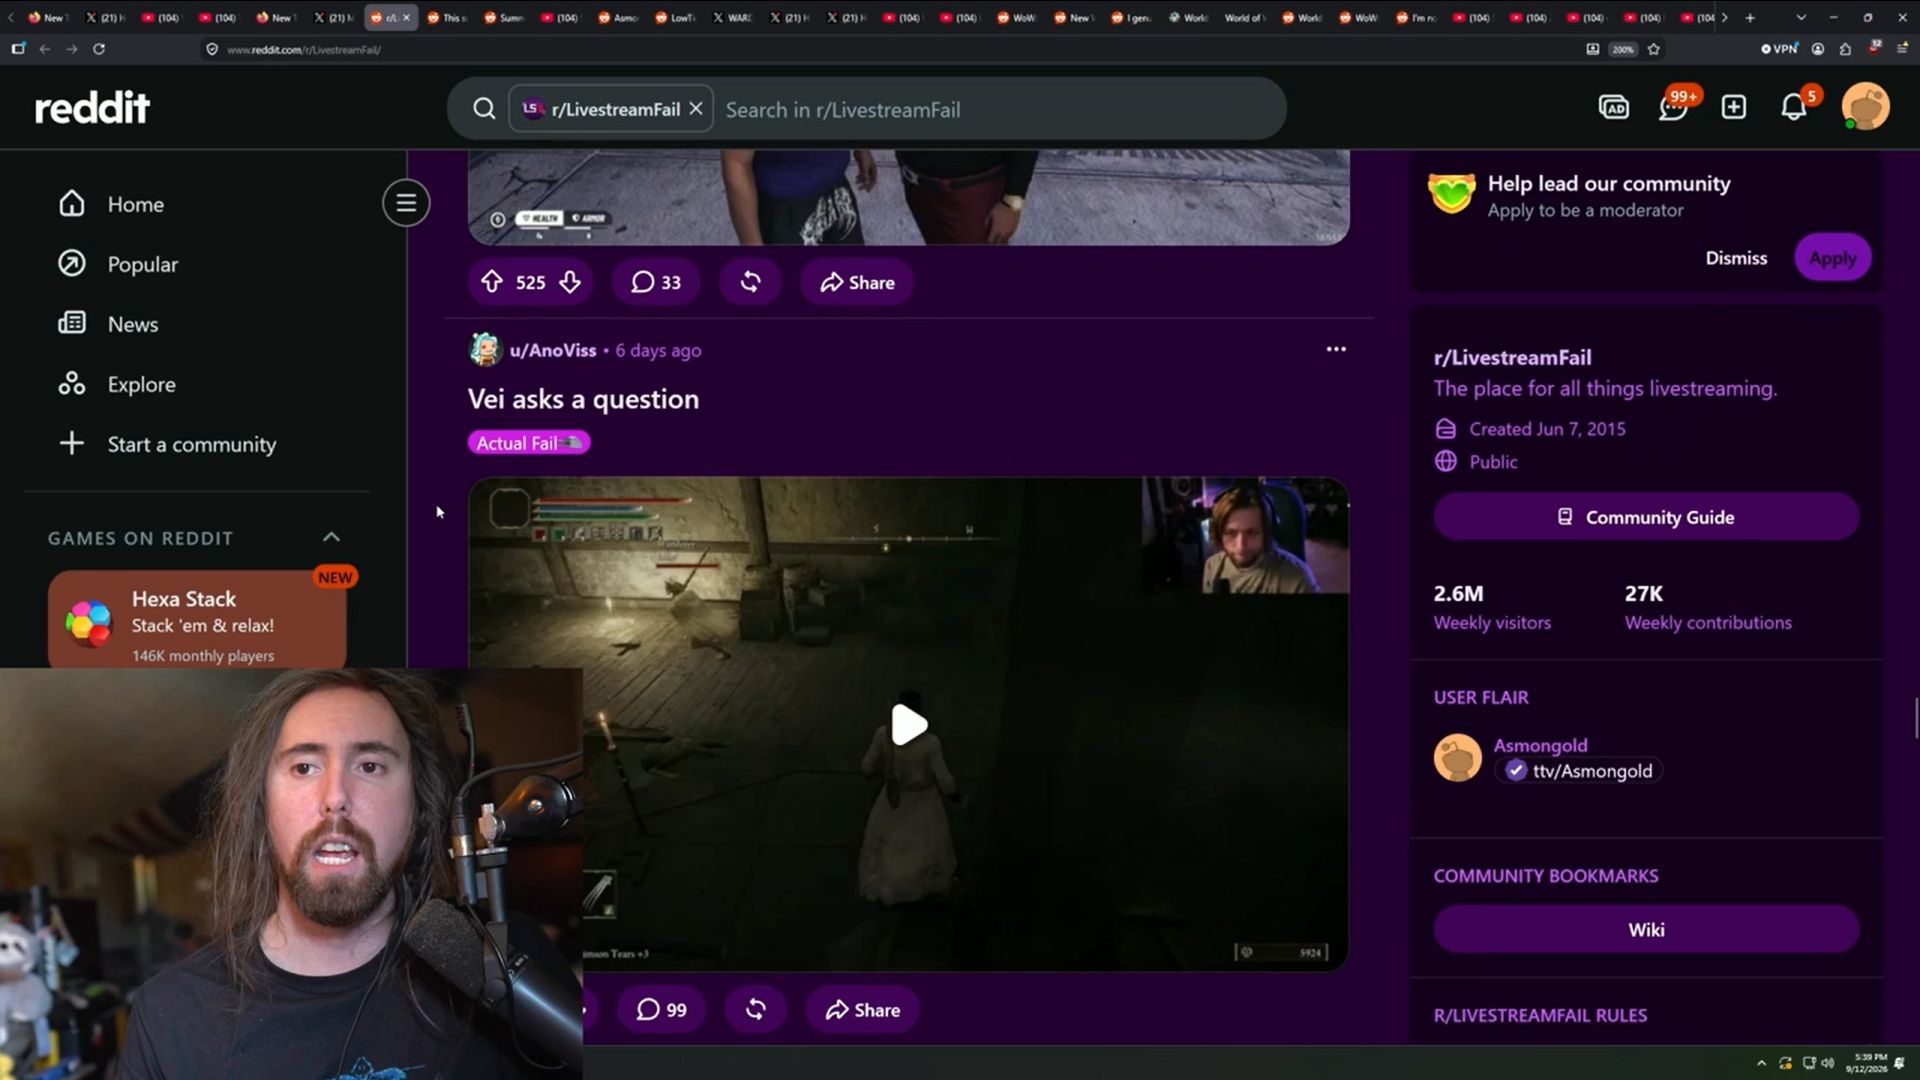This screenshot has width=1920, height=1080.
Task: Open post titled Vei asks a question
Action: tap(583, 399)
